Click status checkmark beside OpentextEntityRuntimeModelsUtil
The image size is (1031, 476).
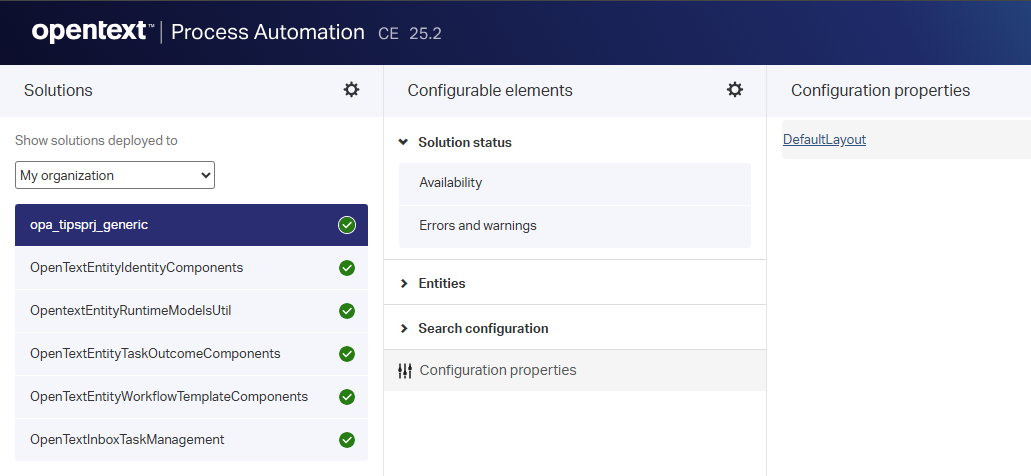click(347, 311)
